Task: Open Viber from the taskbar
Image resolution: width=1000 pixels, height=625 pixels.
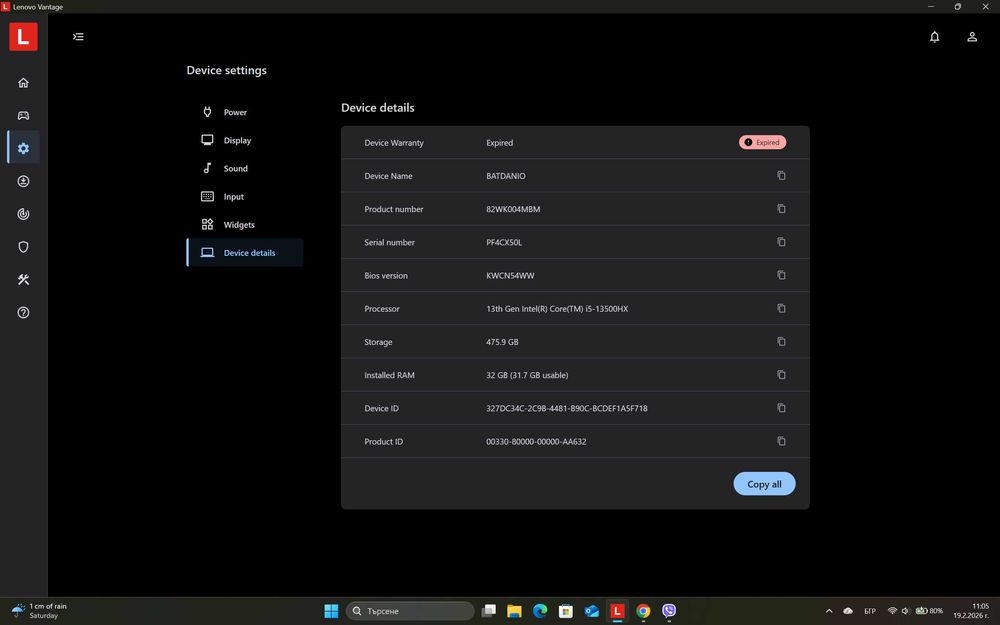Action: [668, 611]
